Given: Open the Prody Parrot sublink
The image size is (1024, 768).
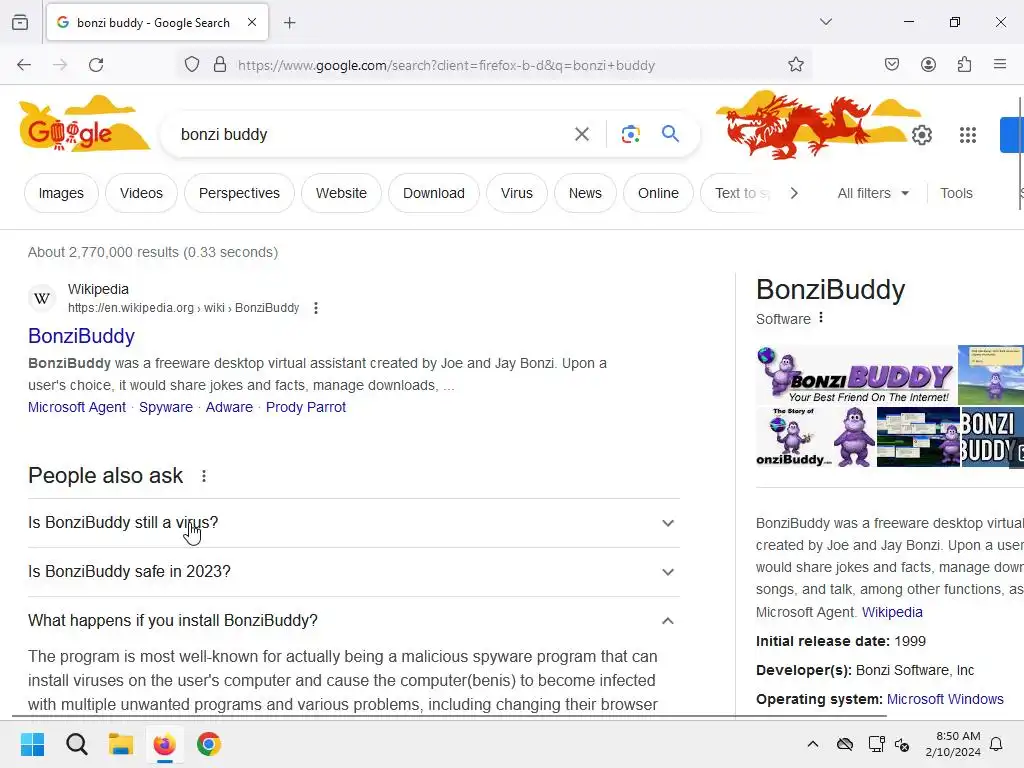Looking at the screenshot, I should click(306, 407).
